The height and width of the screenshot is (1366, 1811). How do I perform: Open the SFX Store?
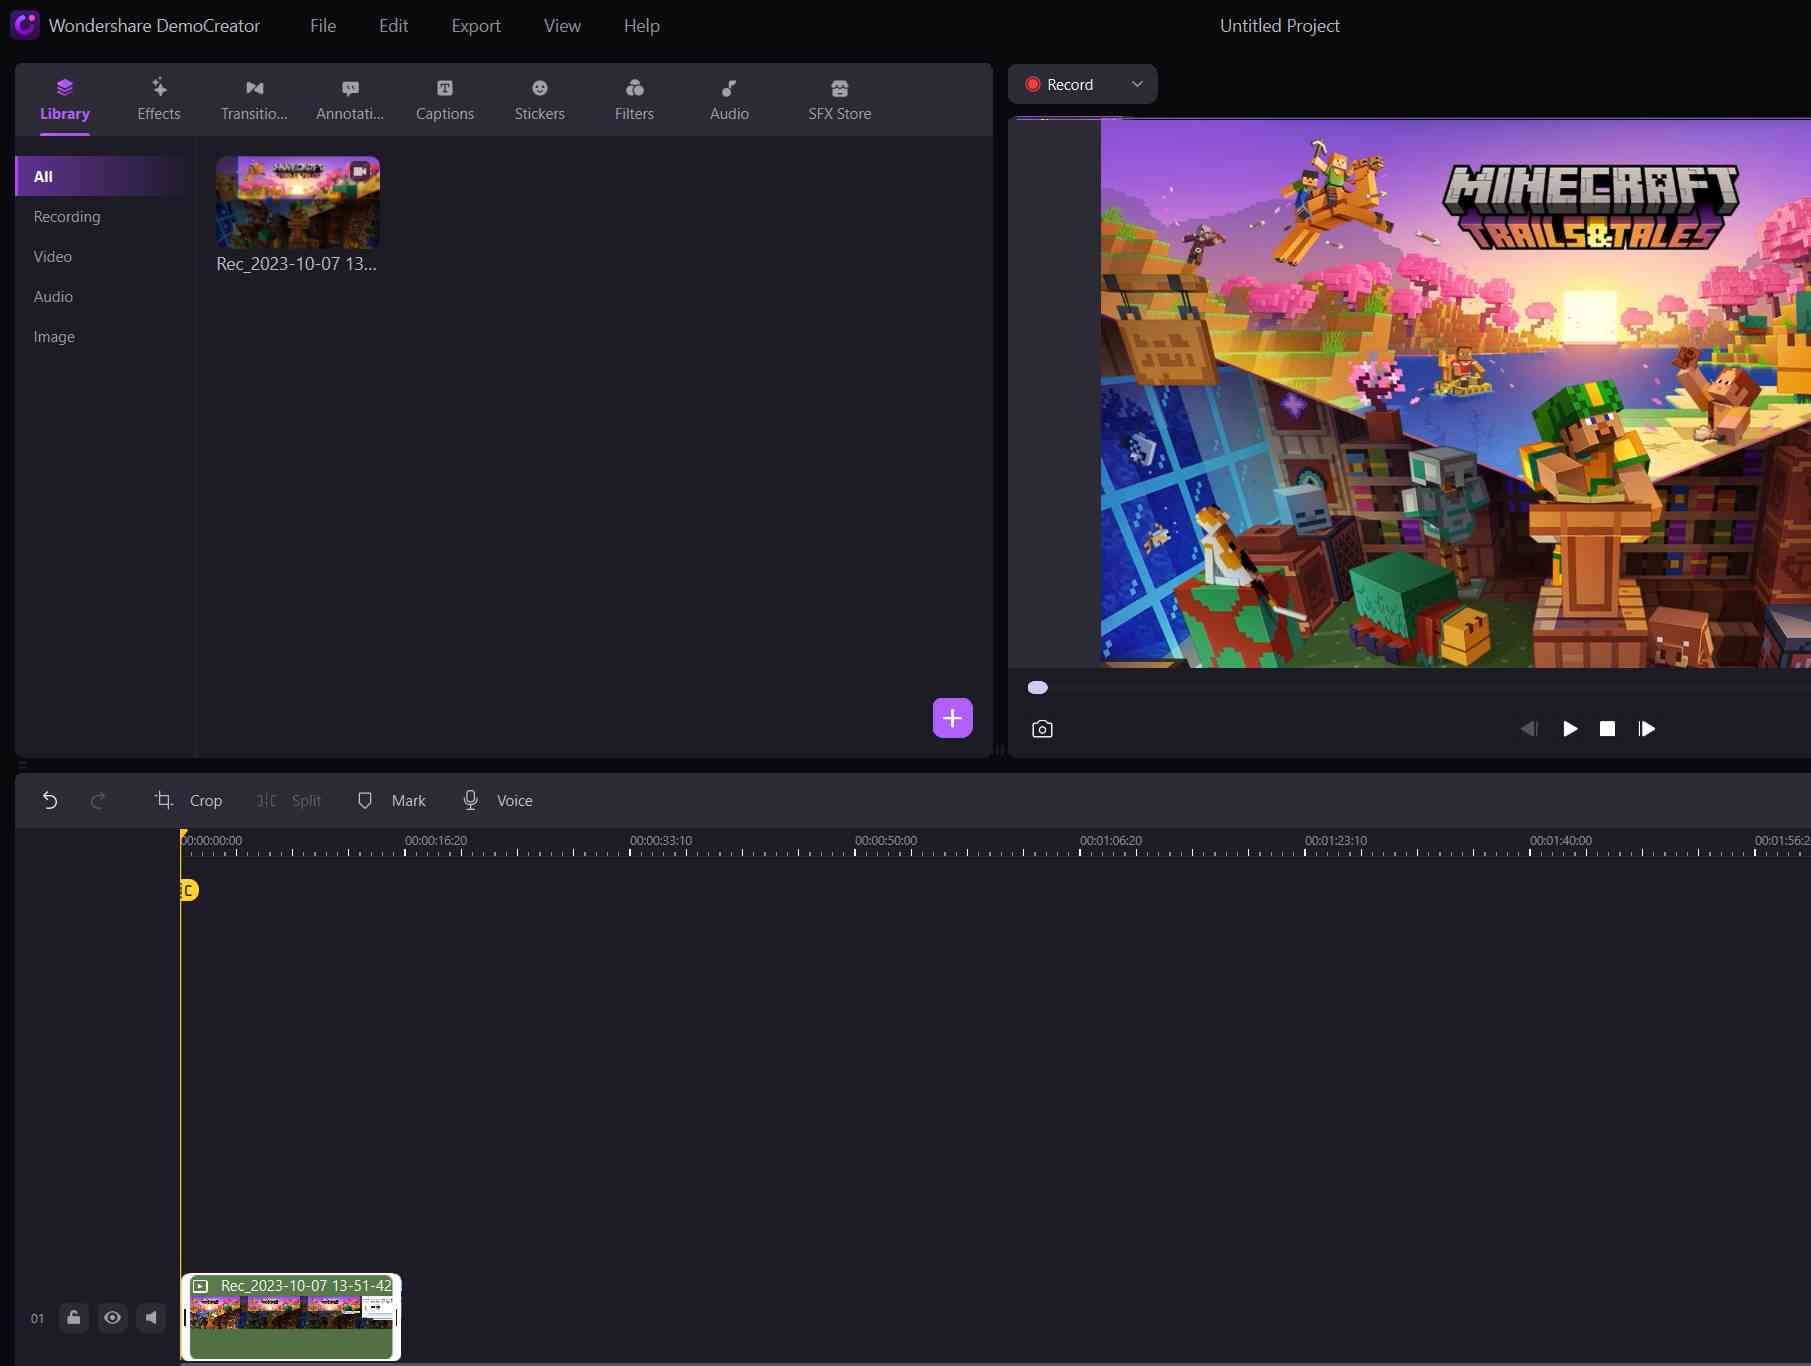coord(840,99)
